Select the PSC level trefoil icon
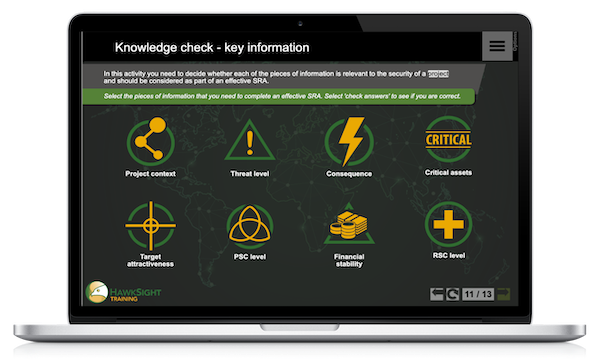 pos(250,226)
